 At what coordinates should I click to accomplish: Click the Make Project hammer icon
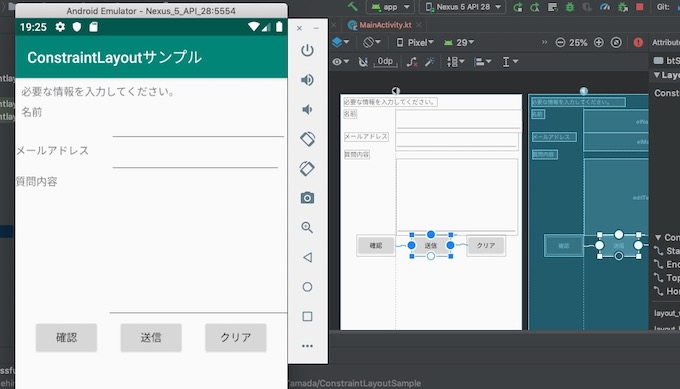pyautogui.click(x=353, y=7)
